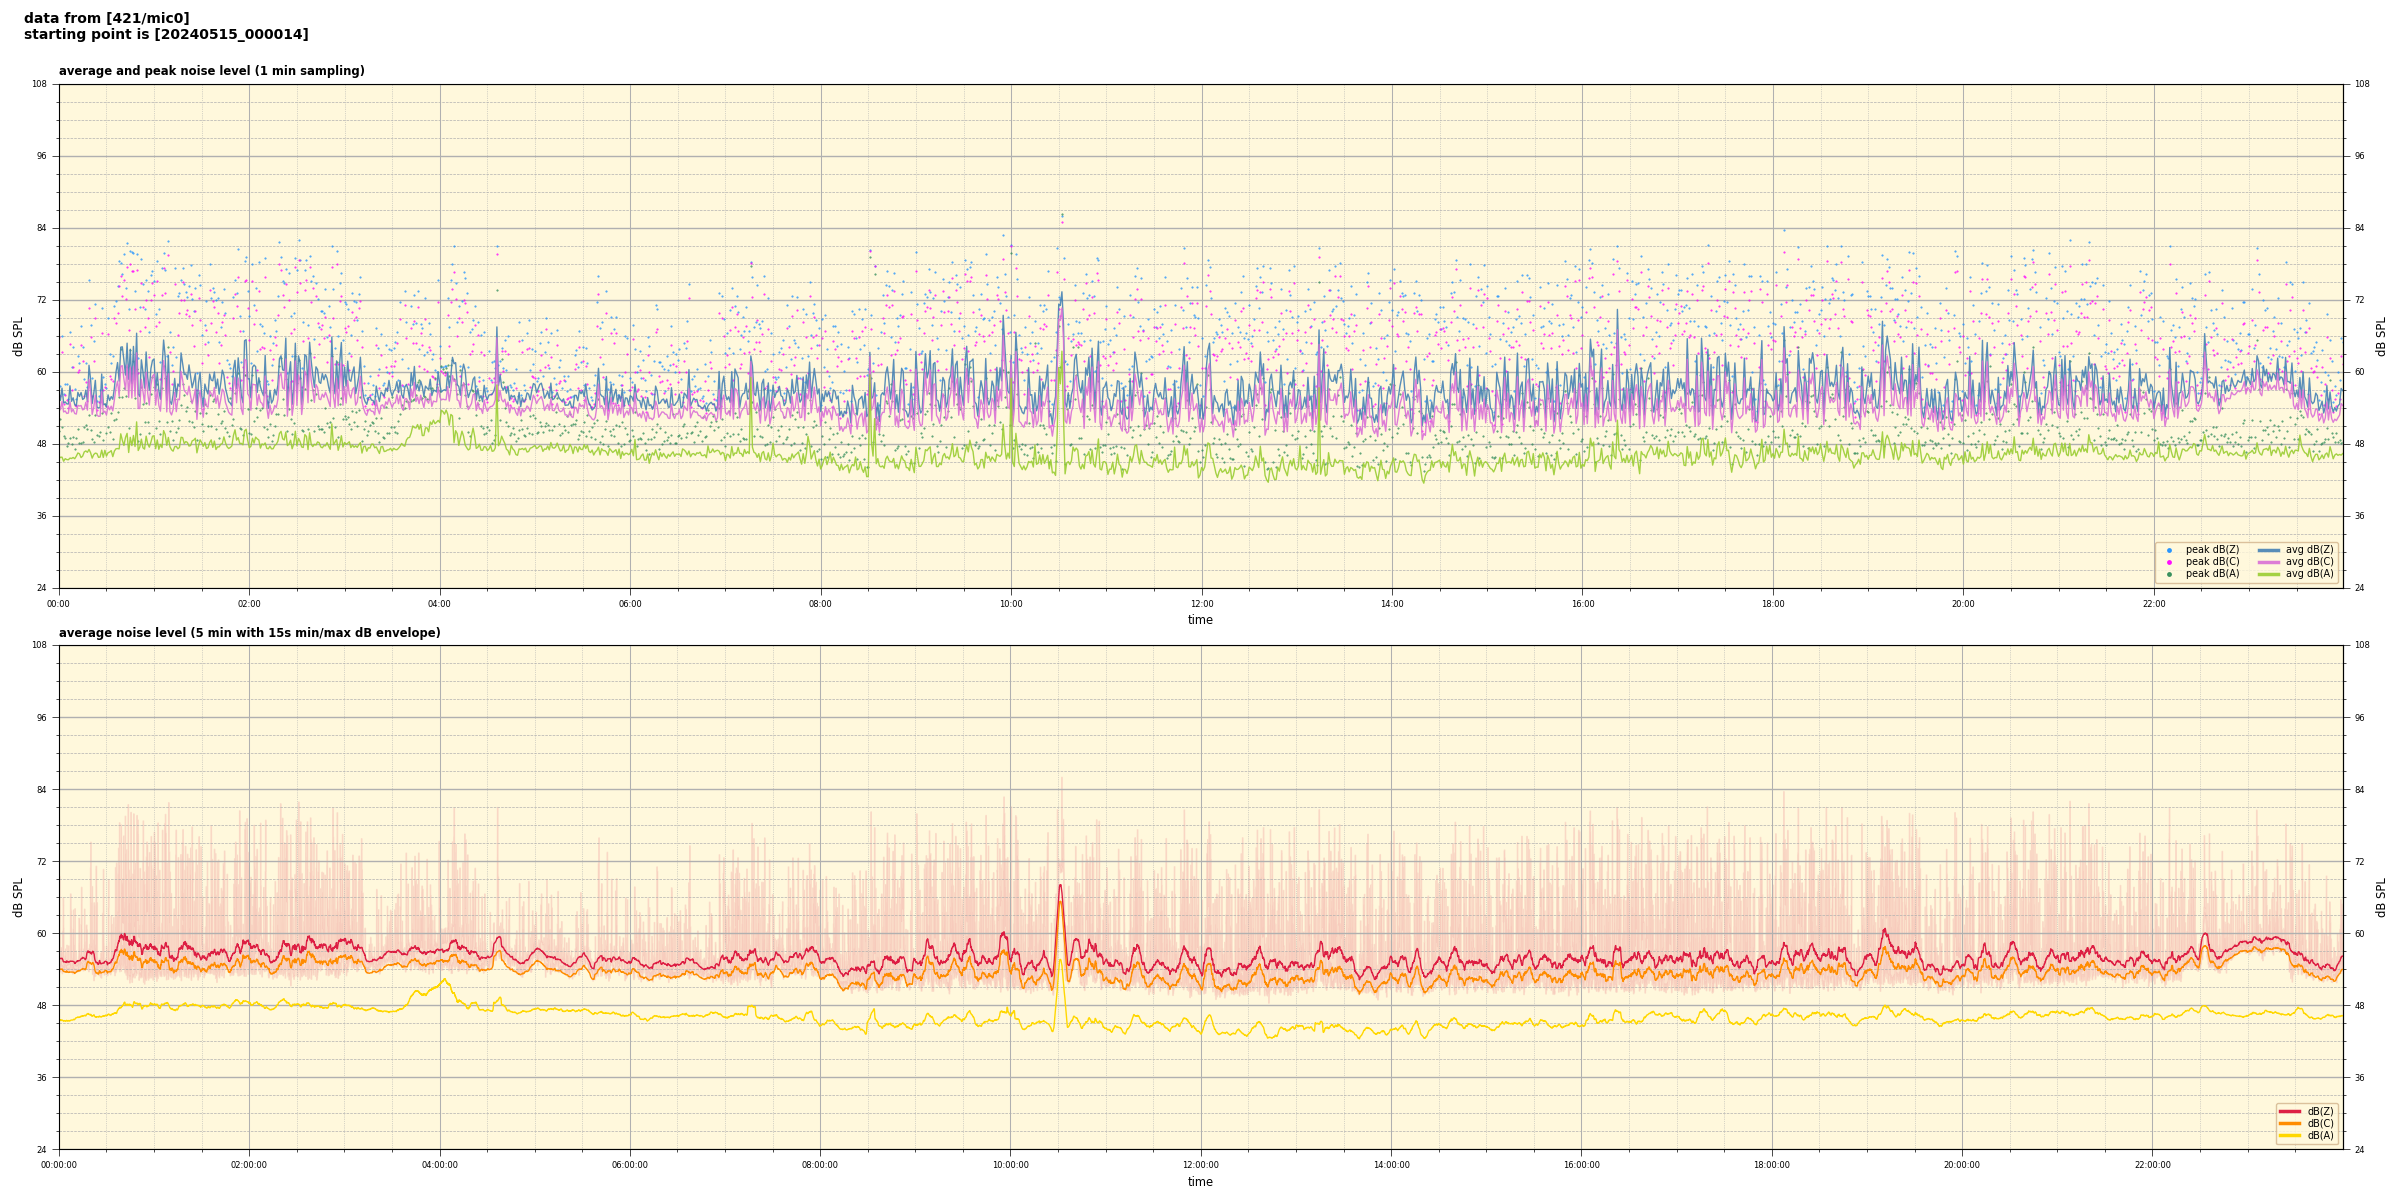Click the left 'dB SPL' label on the lower chart
The width and height of the screenshot is (2400, 1200).
(18, 897)
